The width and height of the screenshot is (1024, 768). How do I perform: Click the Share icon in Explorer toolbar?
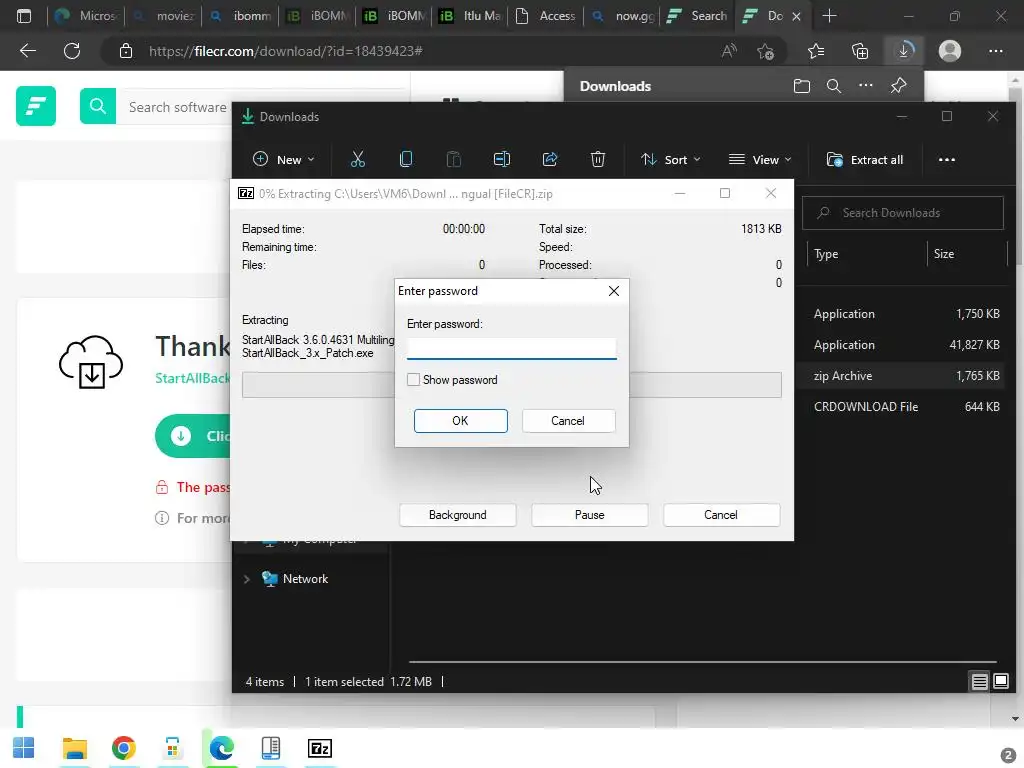click(x=550, y=159)
